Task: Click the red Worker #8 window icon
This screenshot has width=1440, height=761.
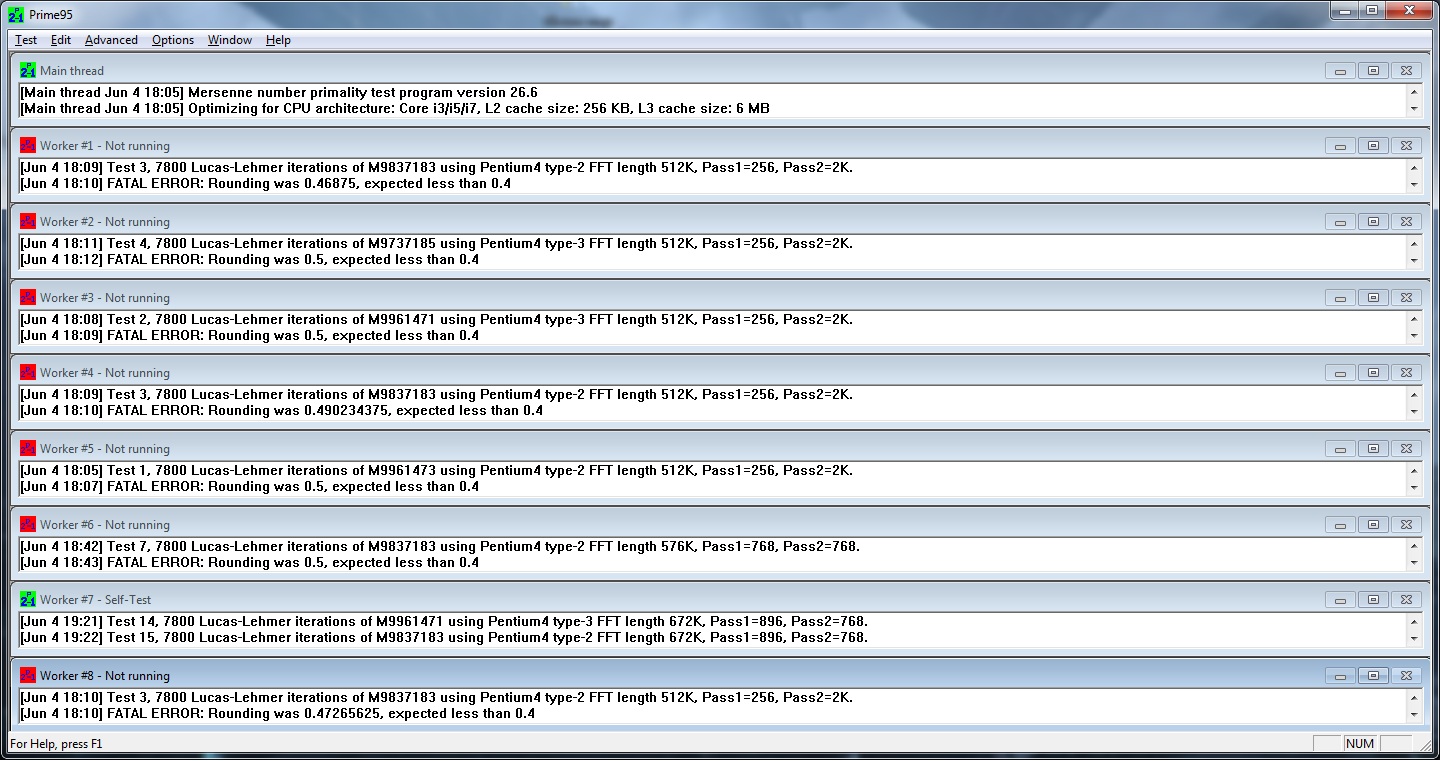Action: point(28,675)
